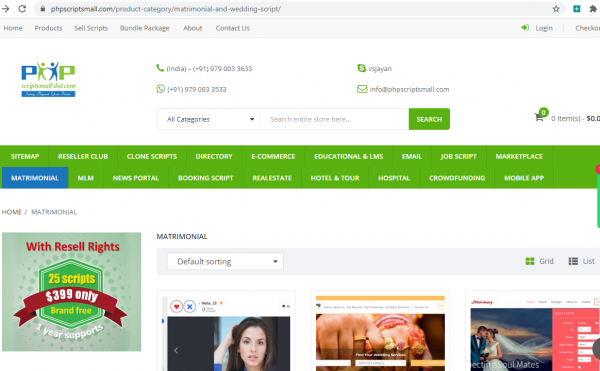Open the Matrimony bride and groom product thumbnail
The width and height of the screenshot is (600, 371).
pyautogui.click(x=535, y=334)
